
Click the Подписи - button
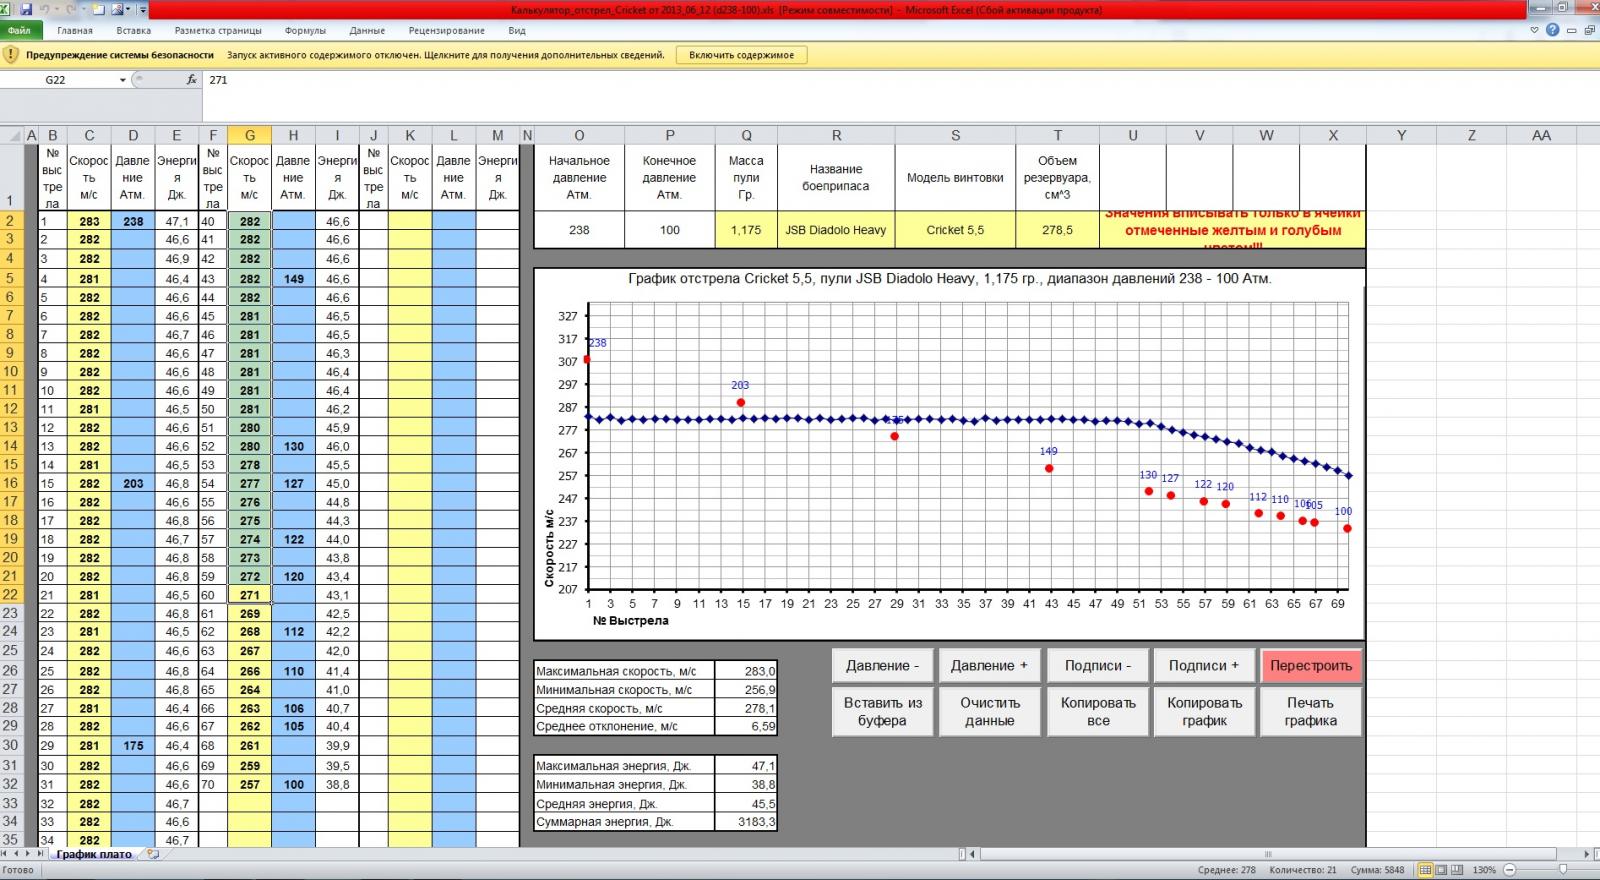[1098, 666]
